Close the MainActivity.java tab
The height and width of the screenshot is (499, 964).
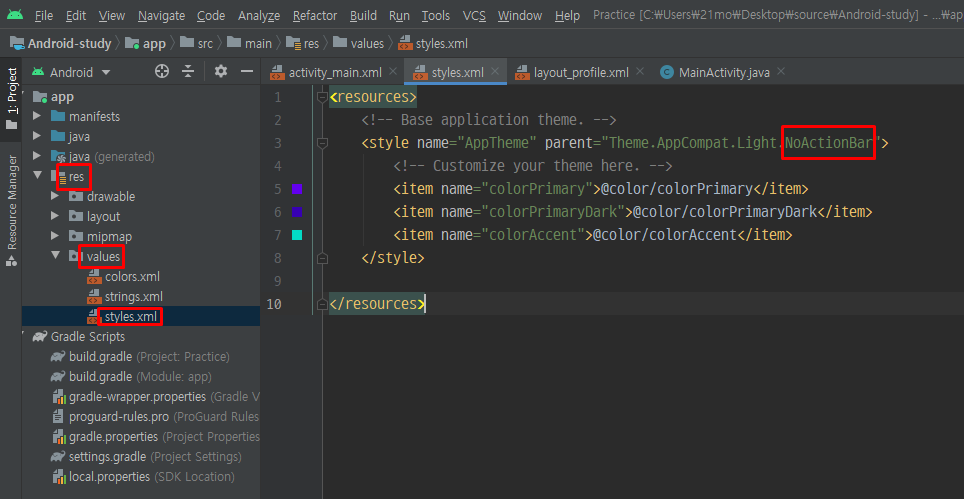pyautogui.click(x=781, y=72)
